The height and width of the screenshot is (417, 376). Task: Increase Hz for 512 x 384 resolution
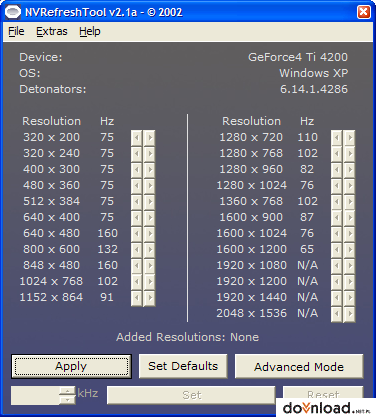(x=150, y=201)
